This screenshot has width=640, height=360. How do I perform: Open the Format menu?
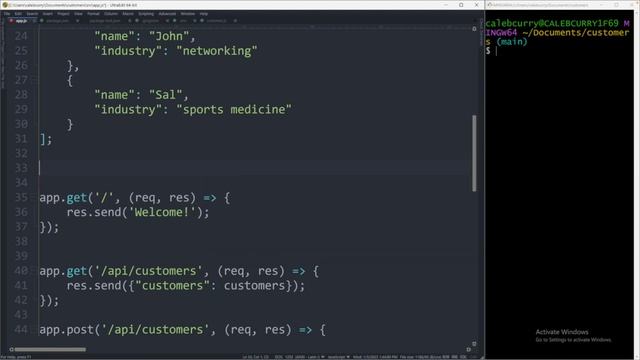click(93, 14)
